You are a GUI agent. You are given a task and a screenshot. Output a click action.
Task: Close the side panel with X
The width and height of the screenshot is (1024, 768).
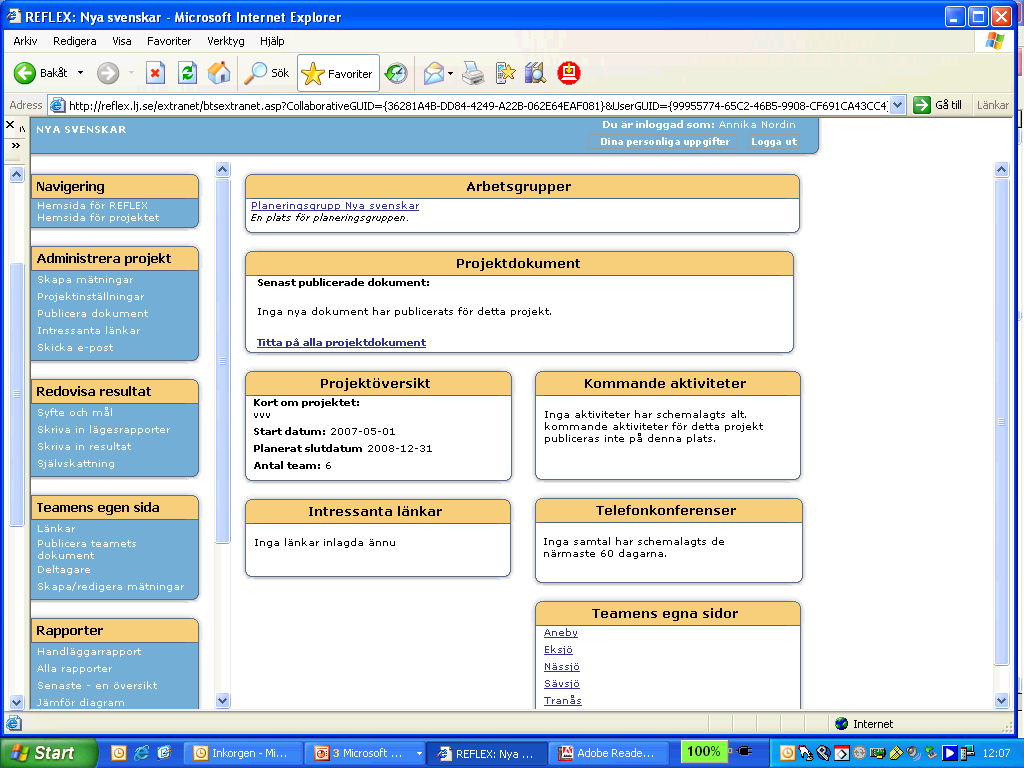(10, 125)
